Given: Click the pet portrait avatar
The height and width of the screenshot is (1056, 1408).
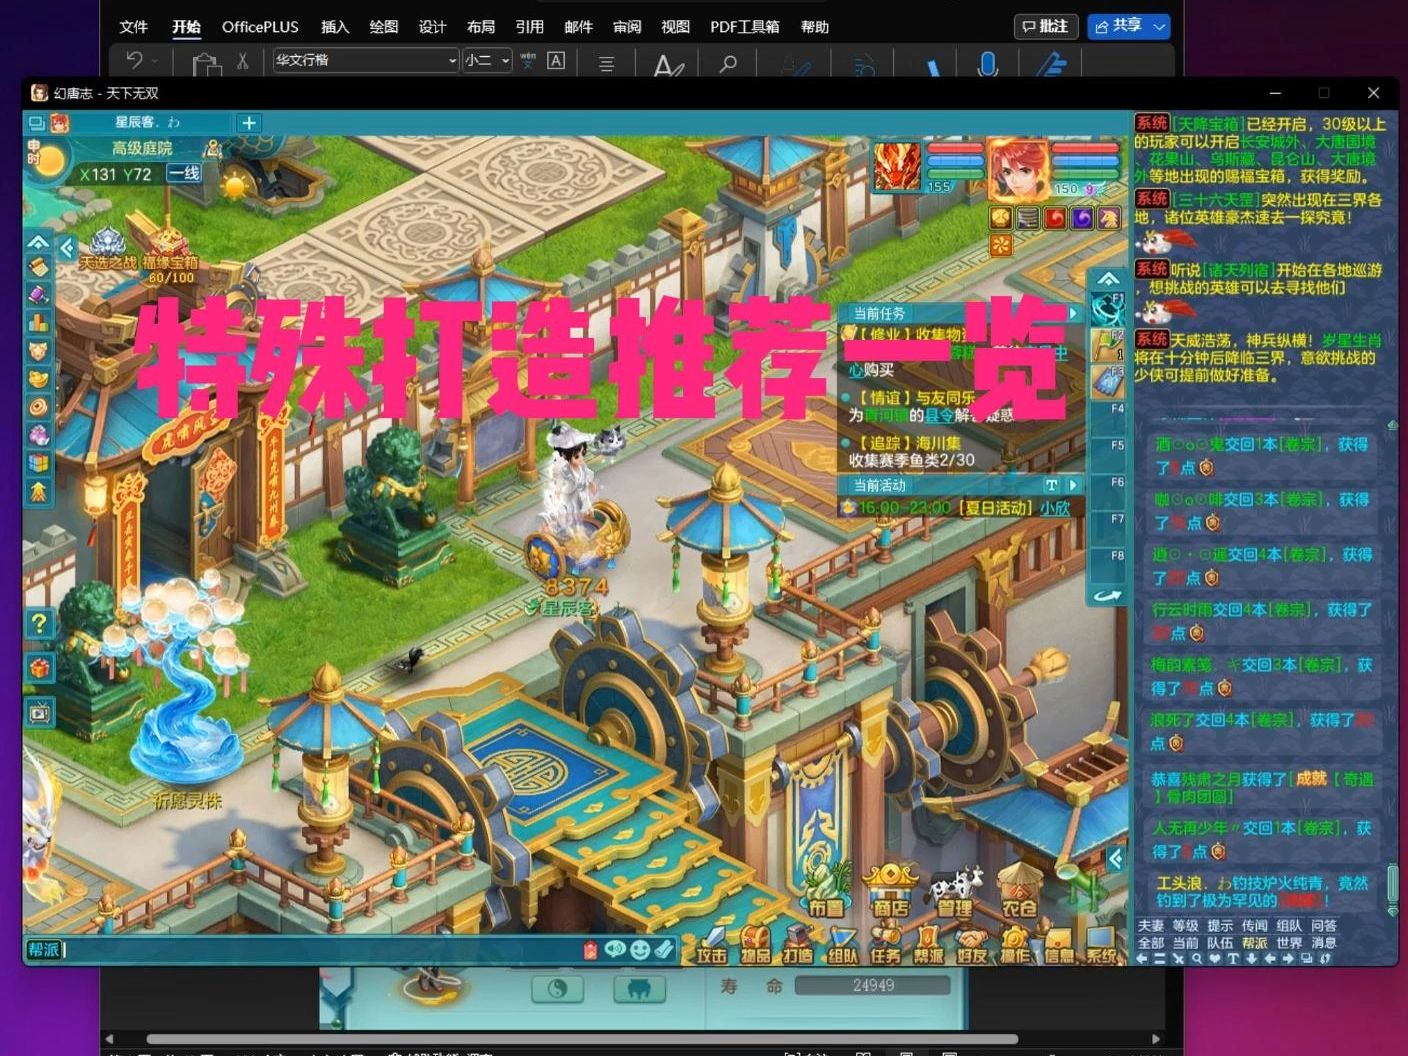Looking at the screenshot, I should point(897,166).
